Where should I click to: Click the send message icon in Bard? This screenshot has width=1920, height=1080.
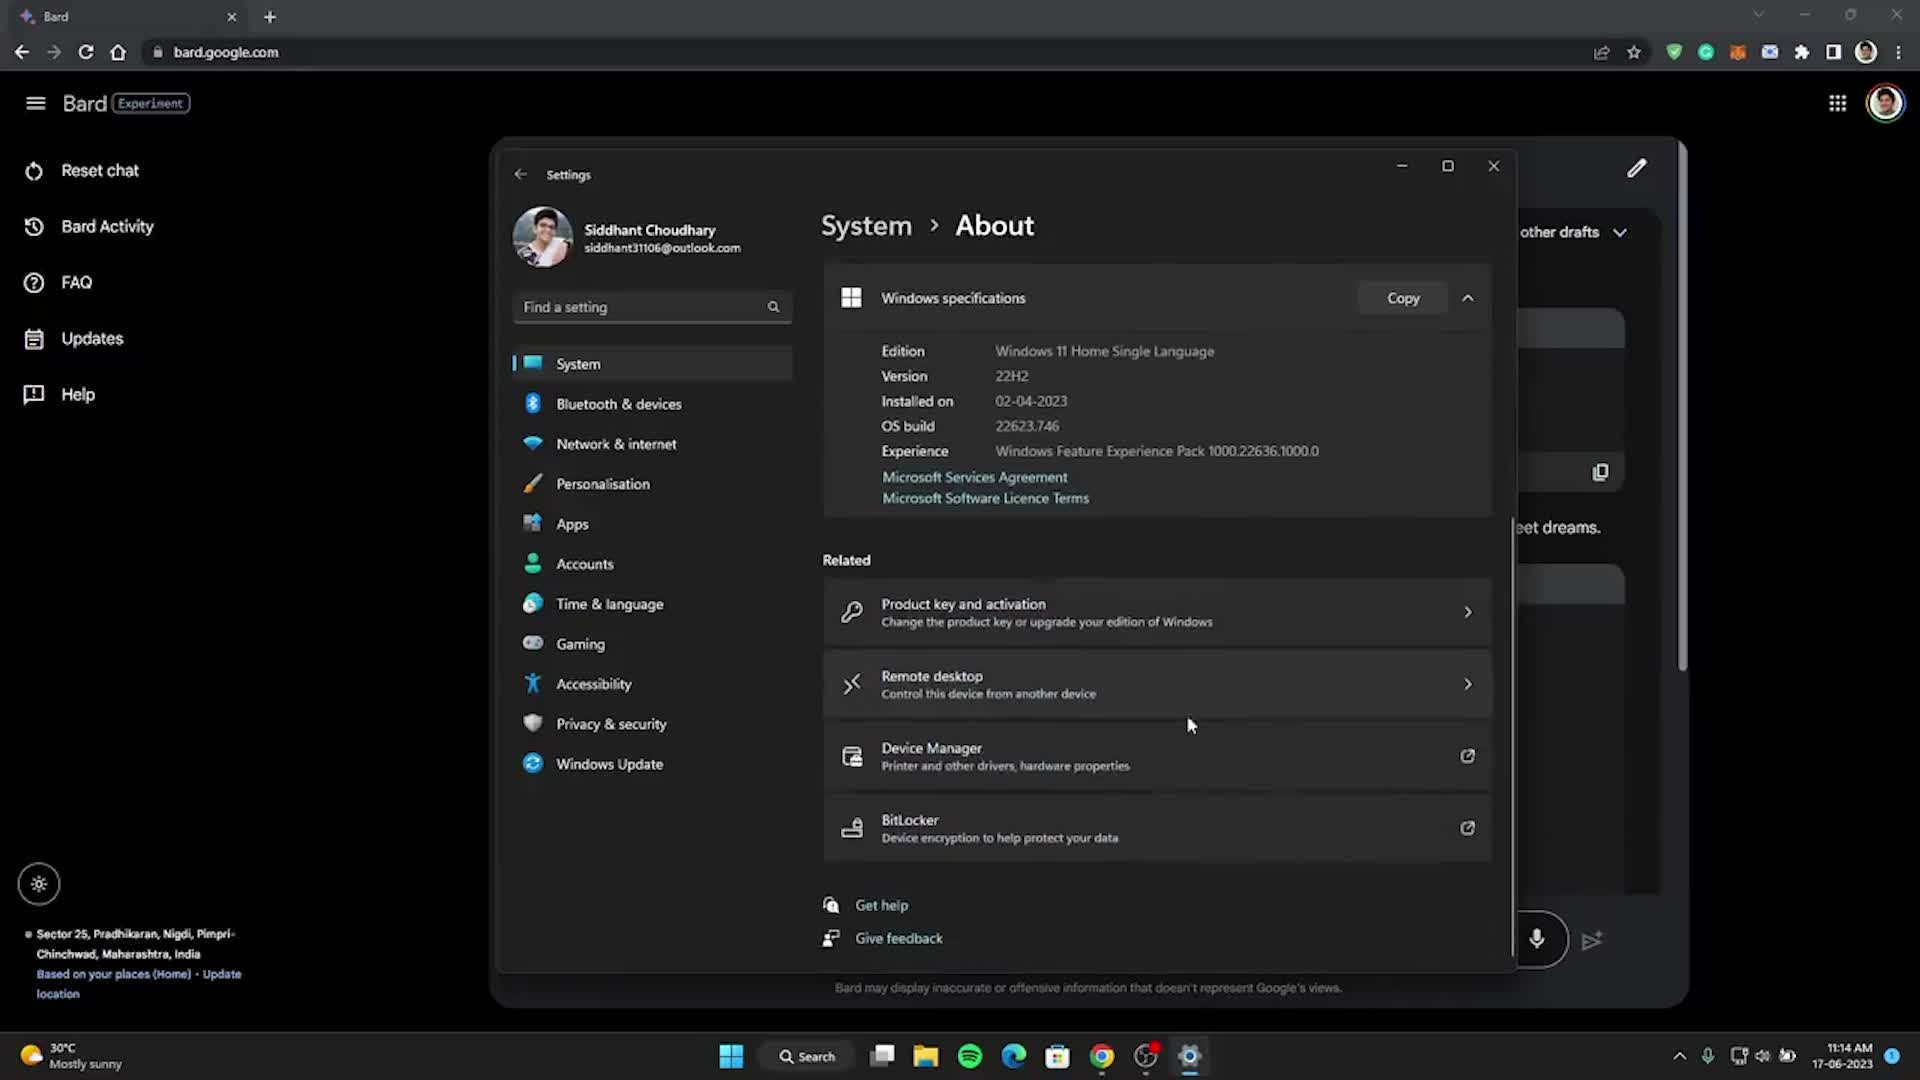click(x=1592, y=940)
